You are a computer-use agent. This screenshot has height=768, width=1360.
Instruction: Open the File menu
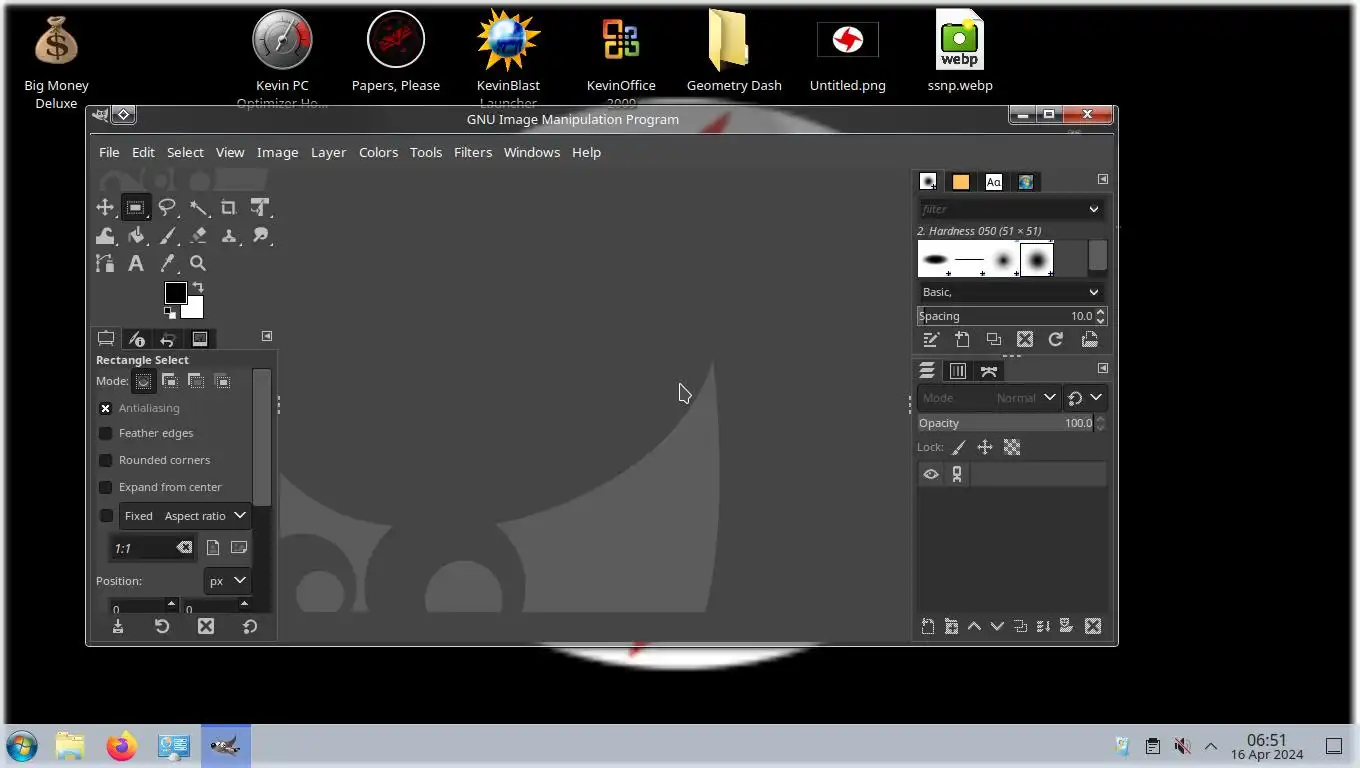[x=109, y=152]
